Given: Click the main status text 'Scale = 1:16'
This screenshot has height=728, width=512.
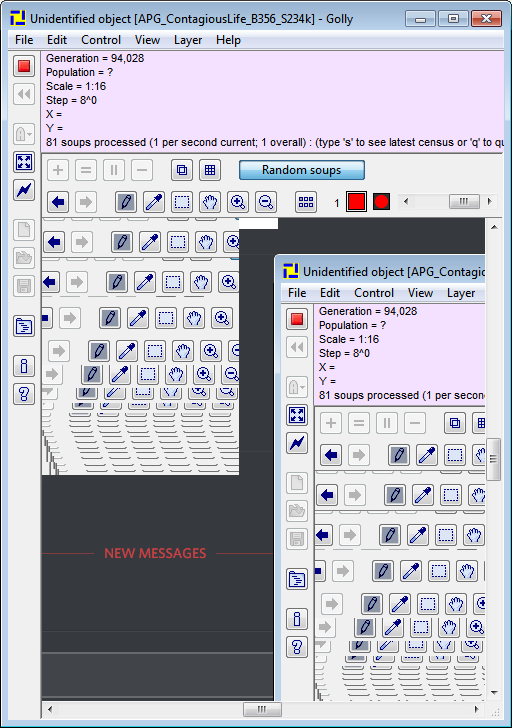Looking at the screenshot, I should [76, 86].
